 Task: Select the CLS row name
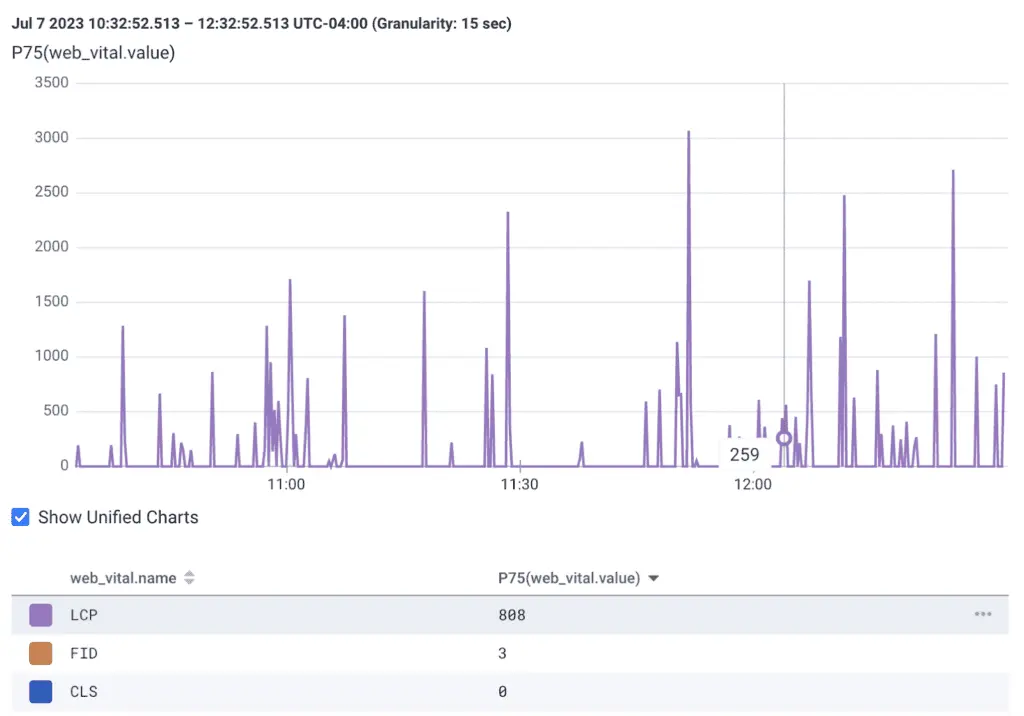point(84,691)
